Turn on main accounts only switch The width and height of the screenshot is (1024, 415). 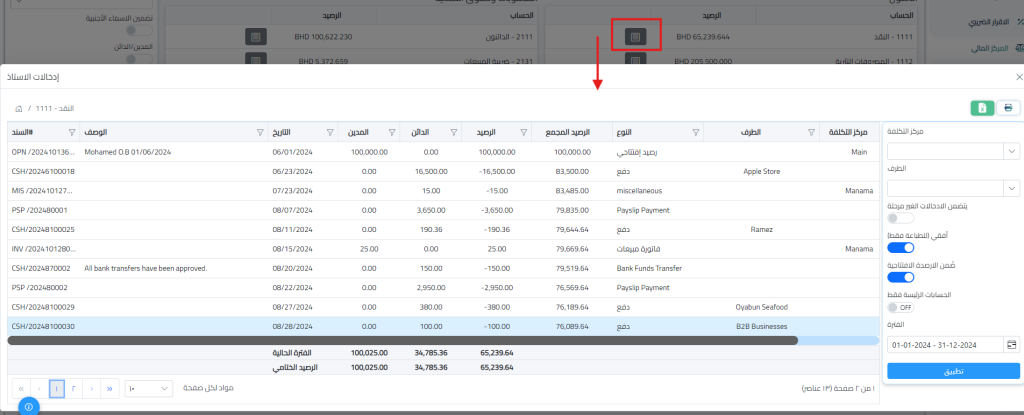900,307
